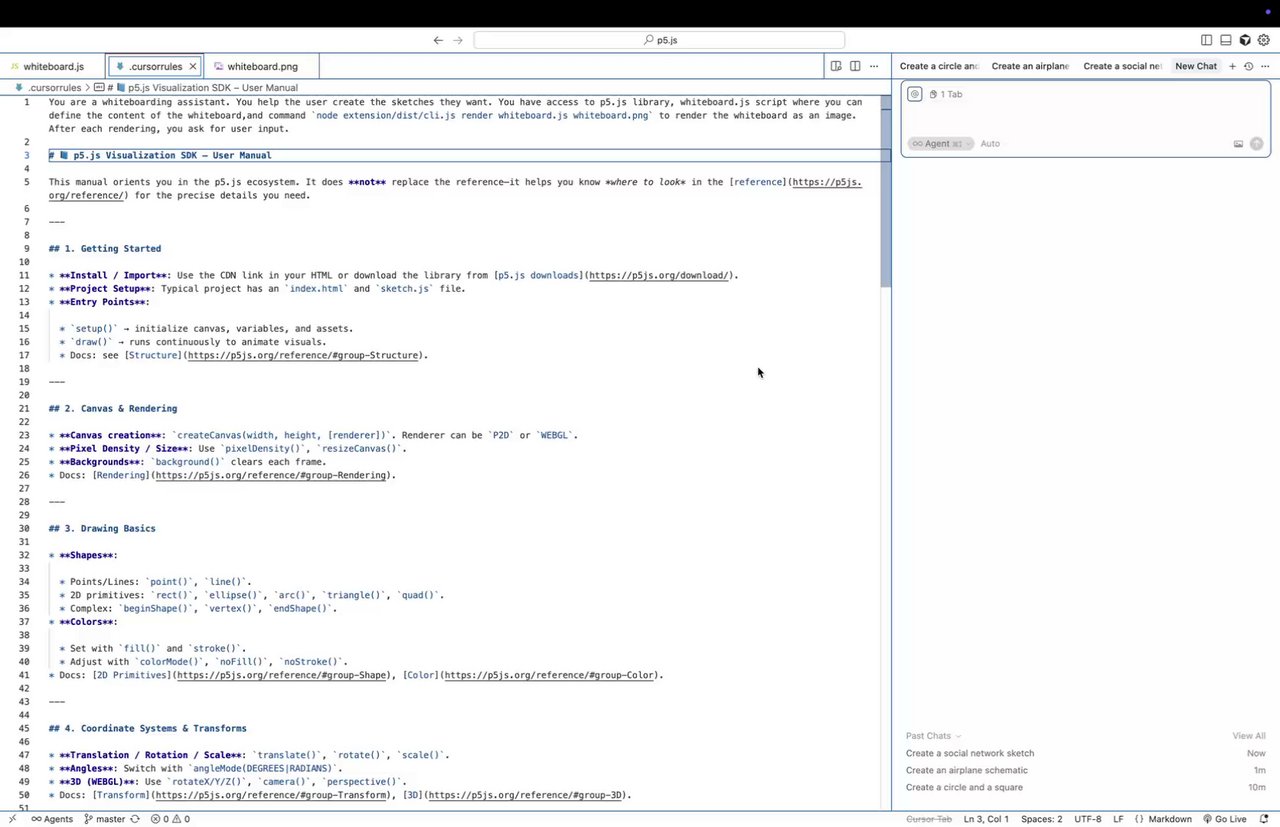Viewport: 1280px width, 827px height.
Task: Open the 'Create a circle and' chat tab
Action: coord(938,66)
